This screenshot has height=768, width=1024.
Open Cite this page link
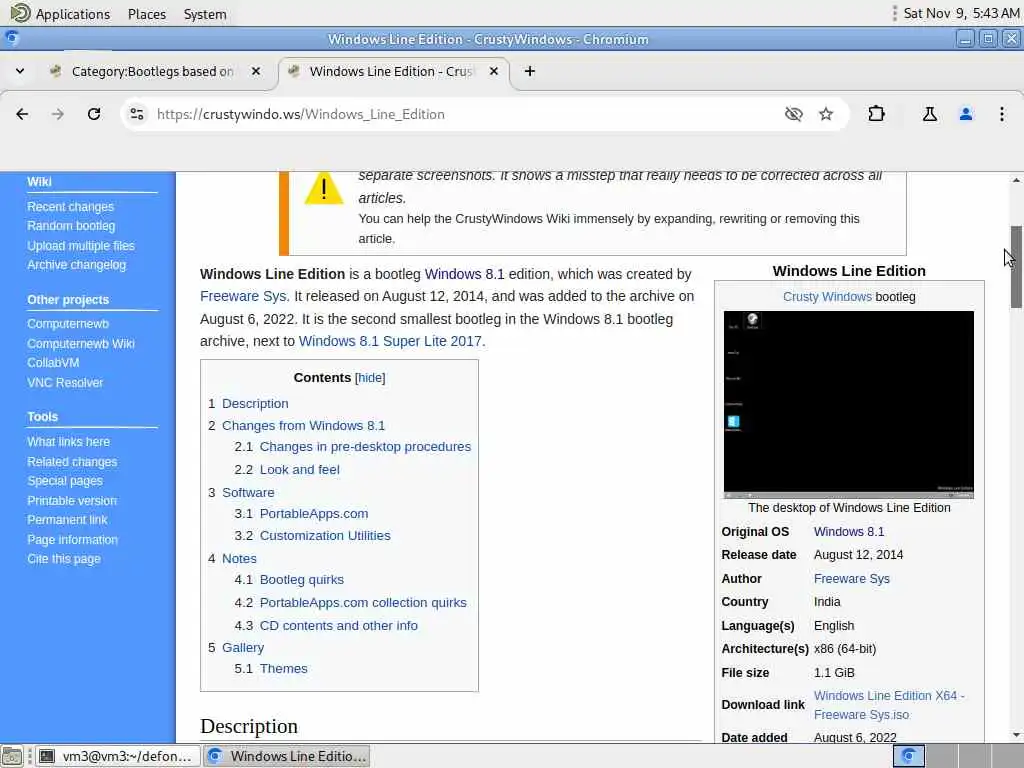pos(64,559)
